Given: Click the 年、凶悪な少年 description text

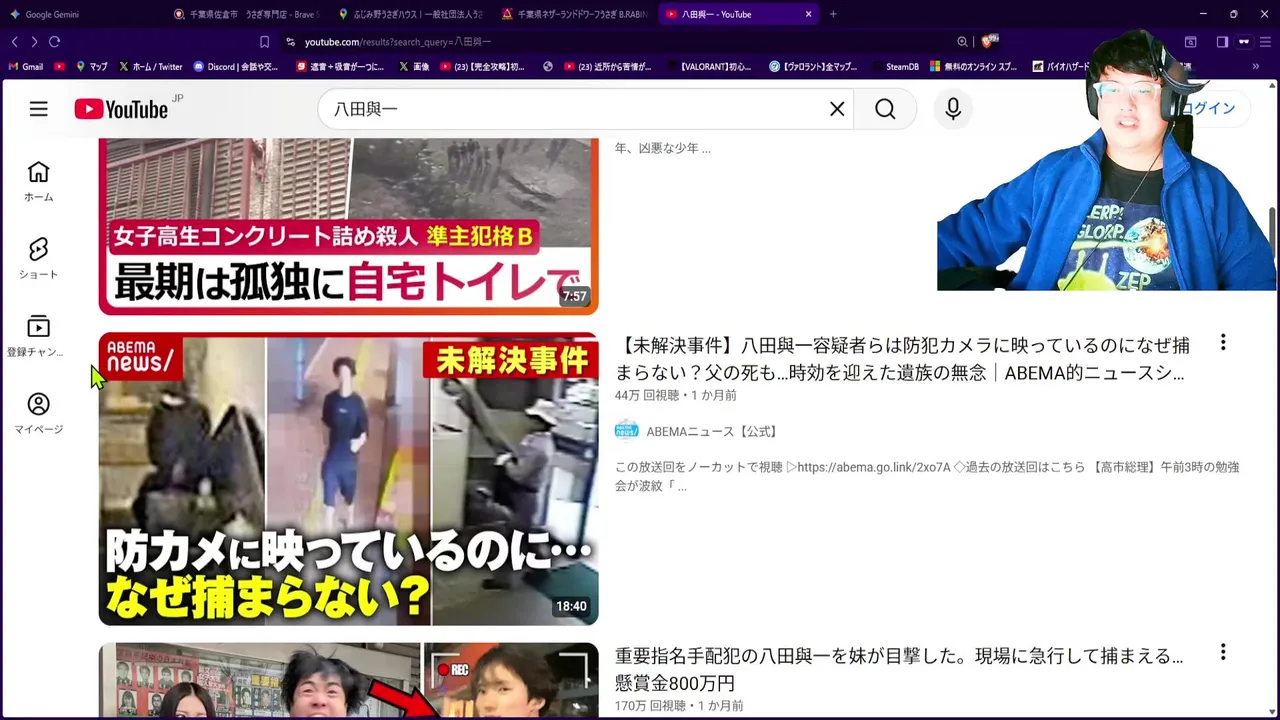Looking at the screenshot, I should click(663, 148).
